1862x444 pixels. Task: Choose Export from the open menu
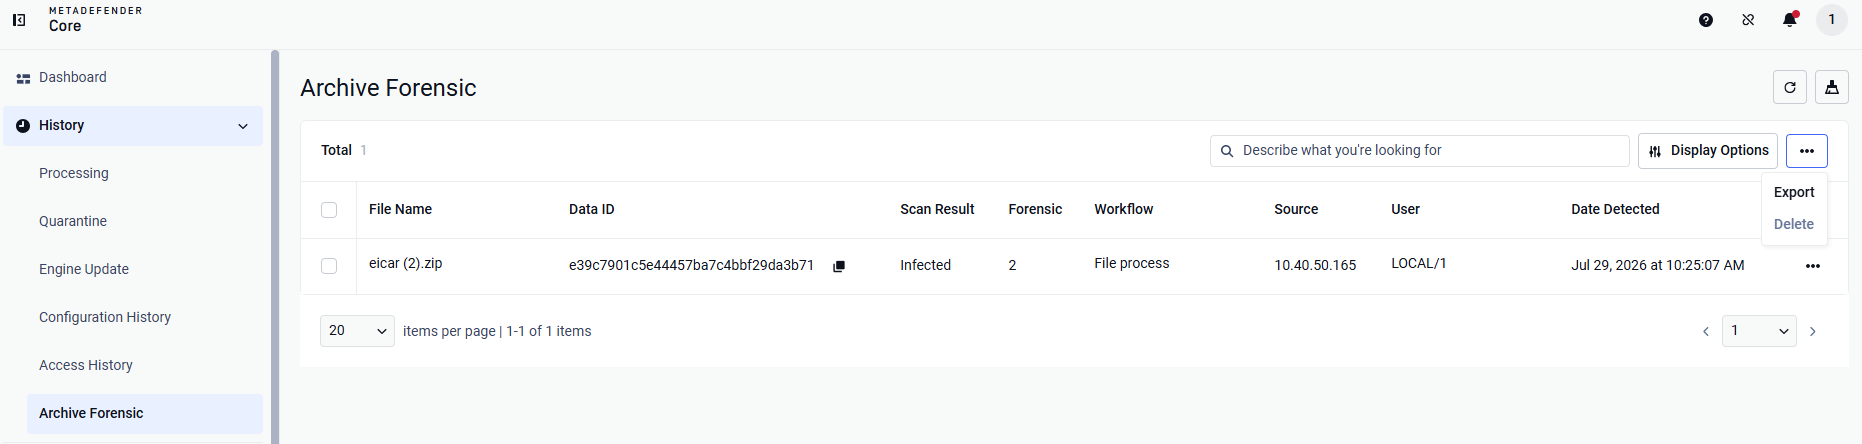[x=1794, y=192]
